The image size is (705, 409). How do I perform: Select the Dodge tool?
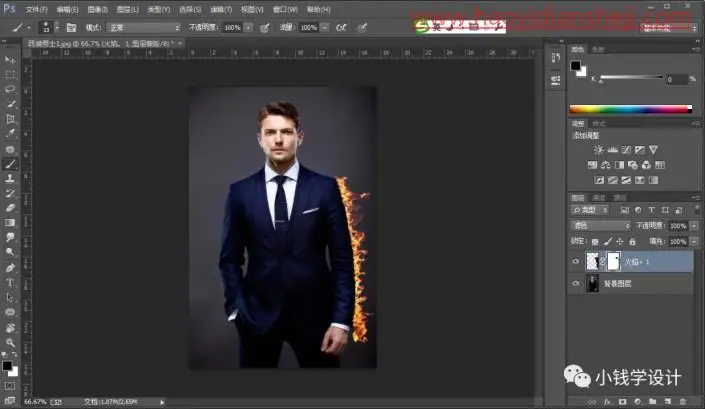tap(10, 252)
